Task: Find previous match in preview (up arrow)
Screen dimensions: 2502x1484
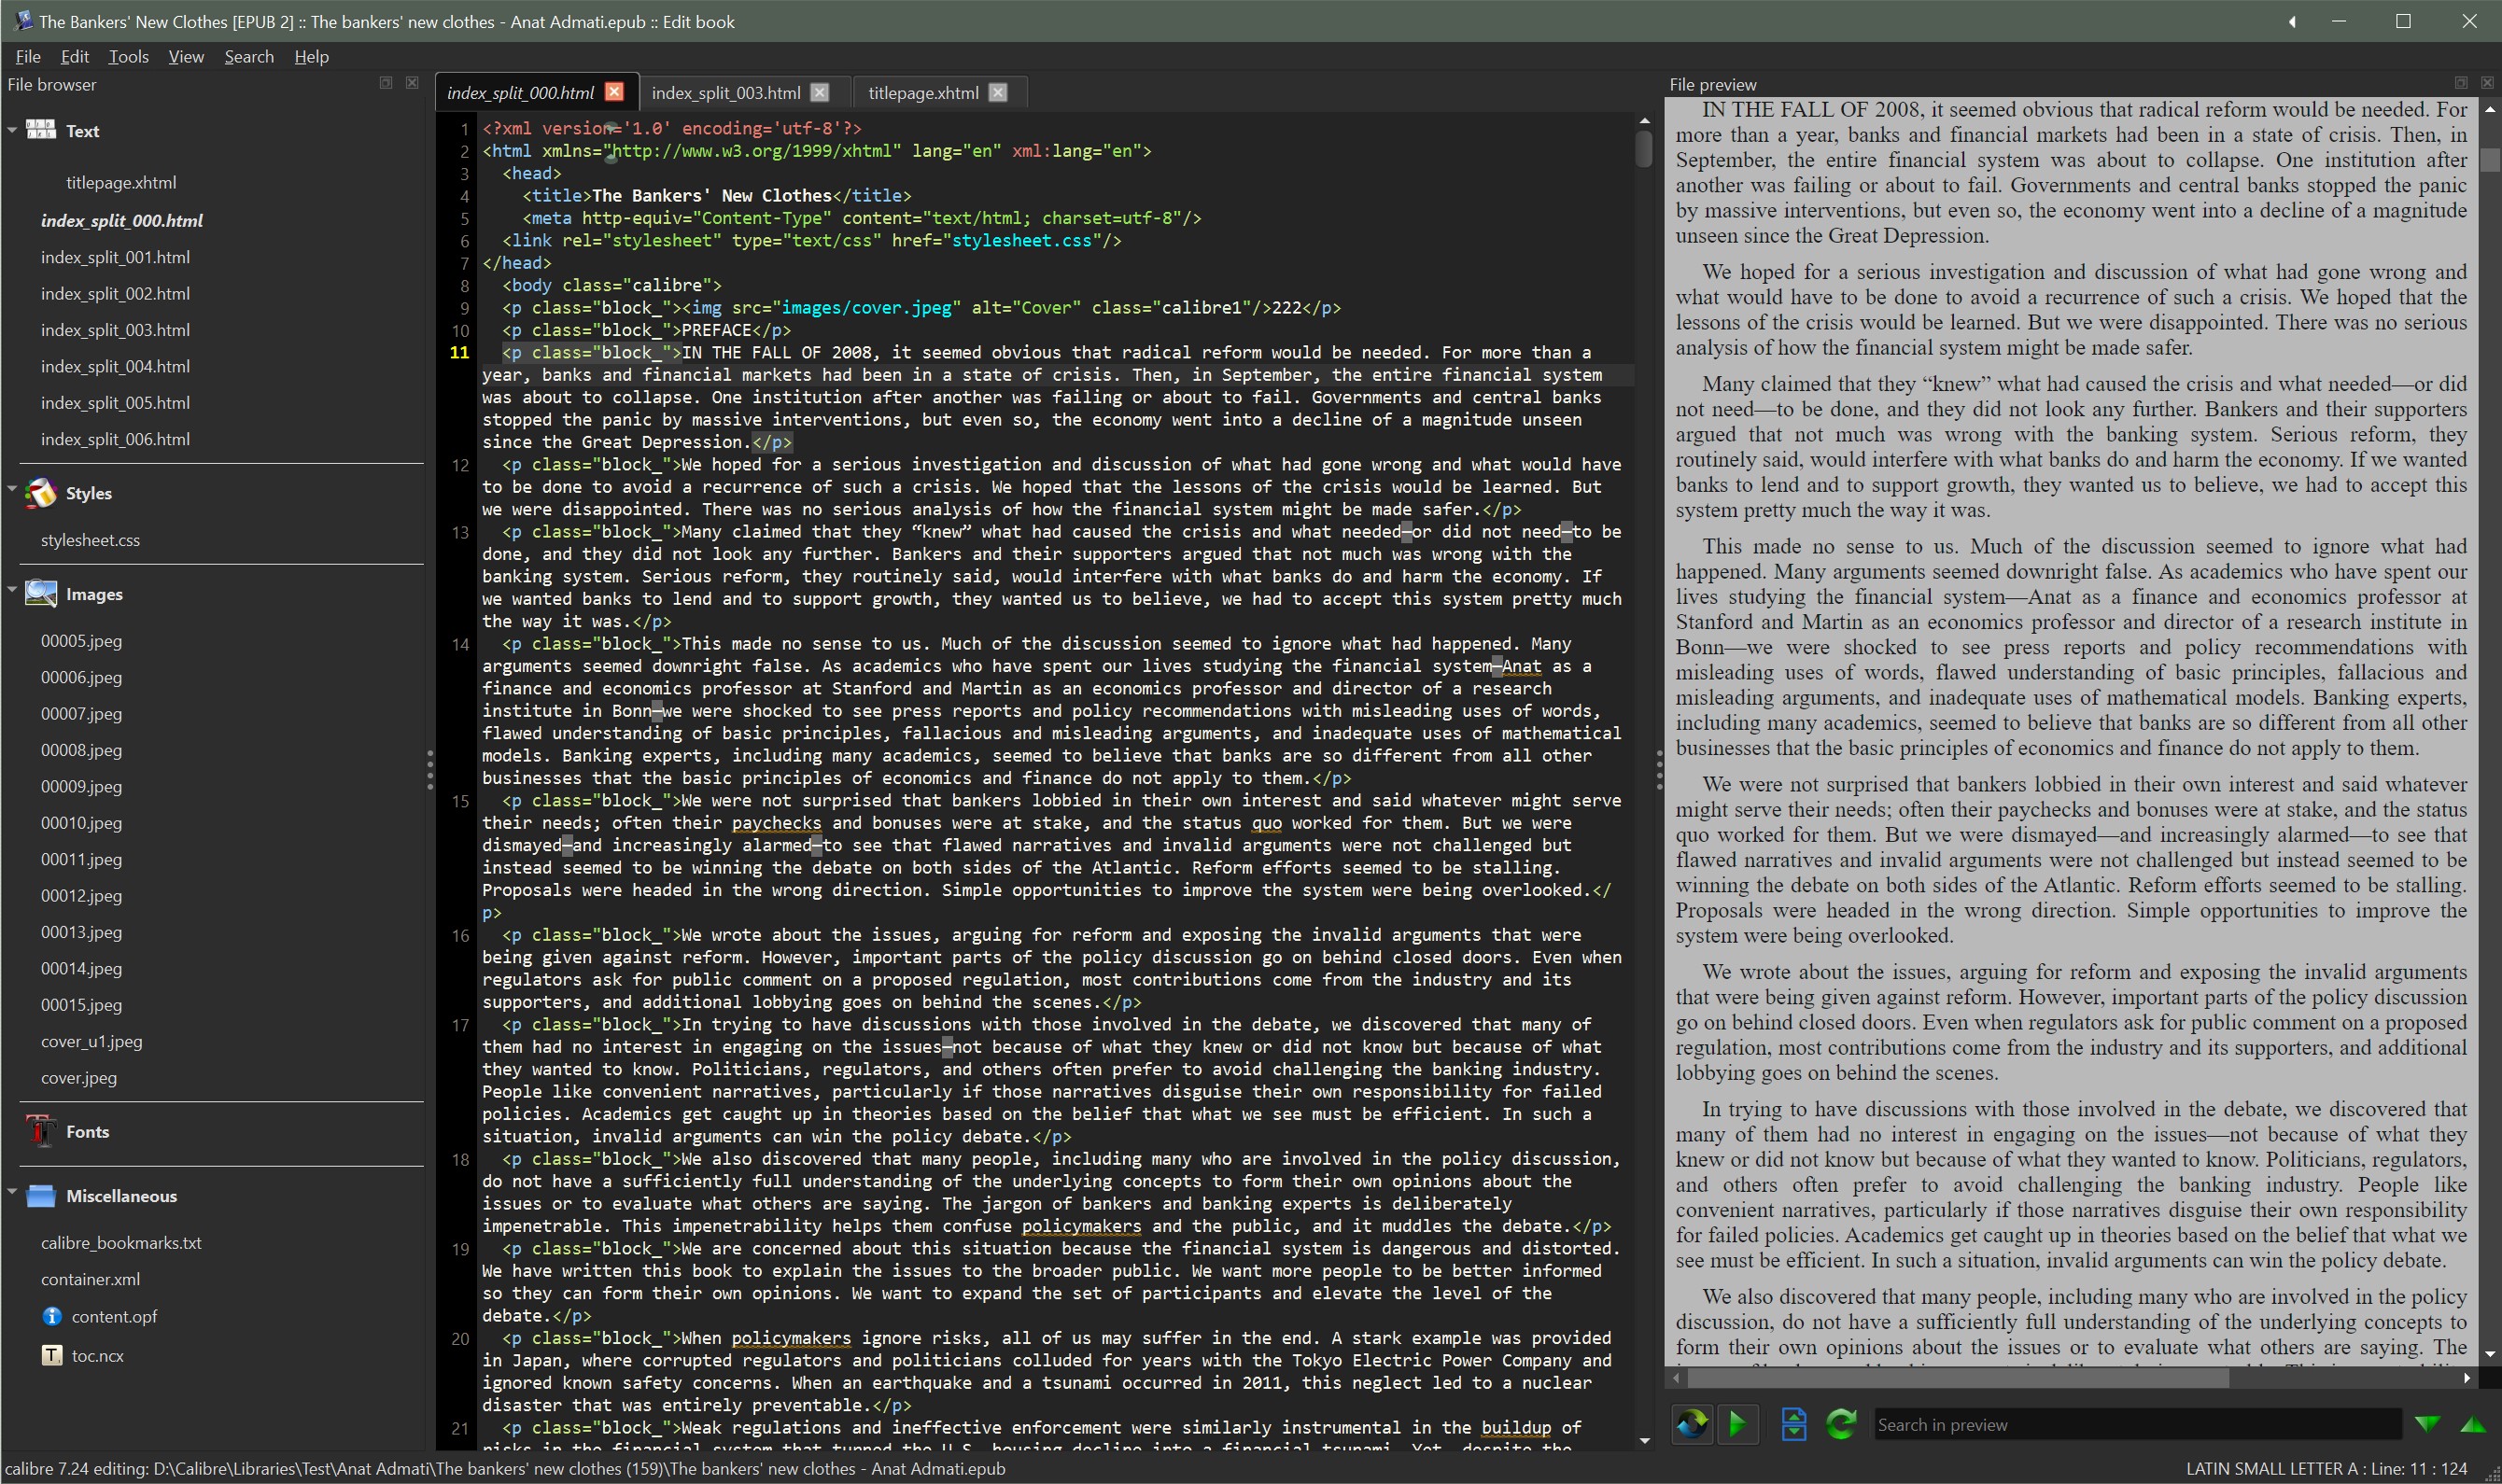Action: pos(2472,1424)
